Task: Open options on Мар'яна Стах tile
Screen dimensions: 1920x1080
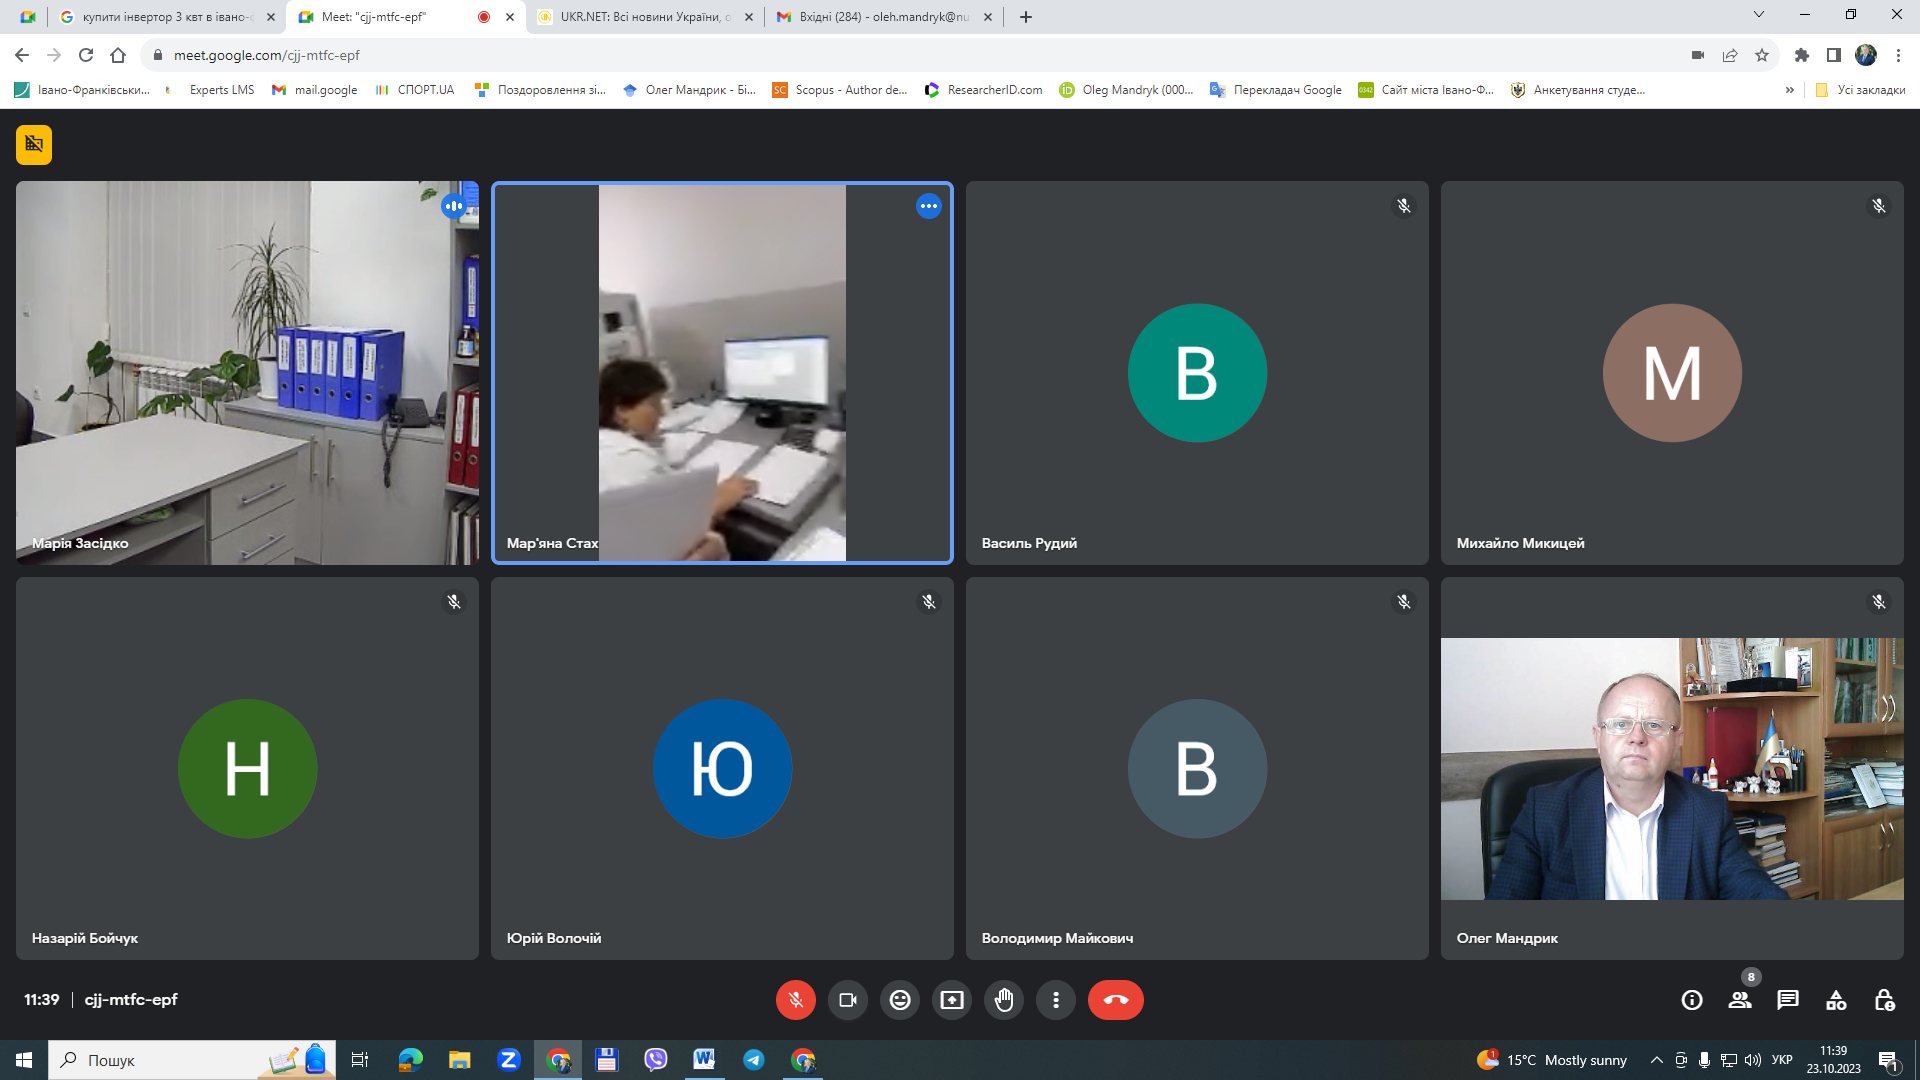Action: 928,206
